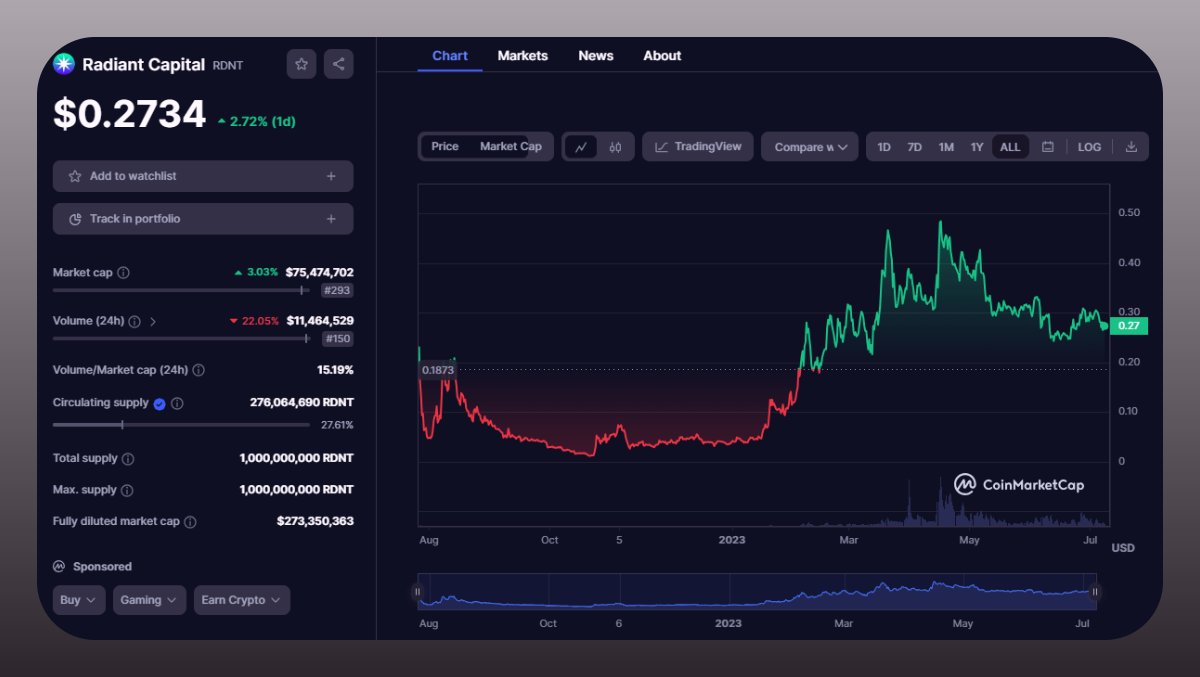Image resolution: width=1200 pixels, height=677 pixels.
Task: Click the #293 market cap rank badge
Action: coord(337,290)
